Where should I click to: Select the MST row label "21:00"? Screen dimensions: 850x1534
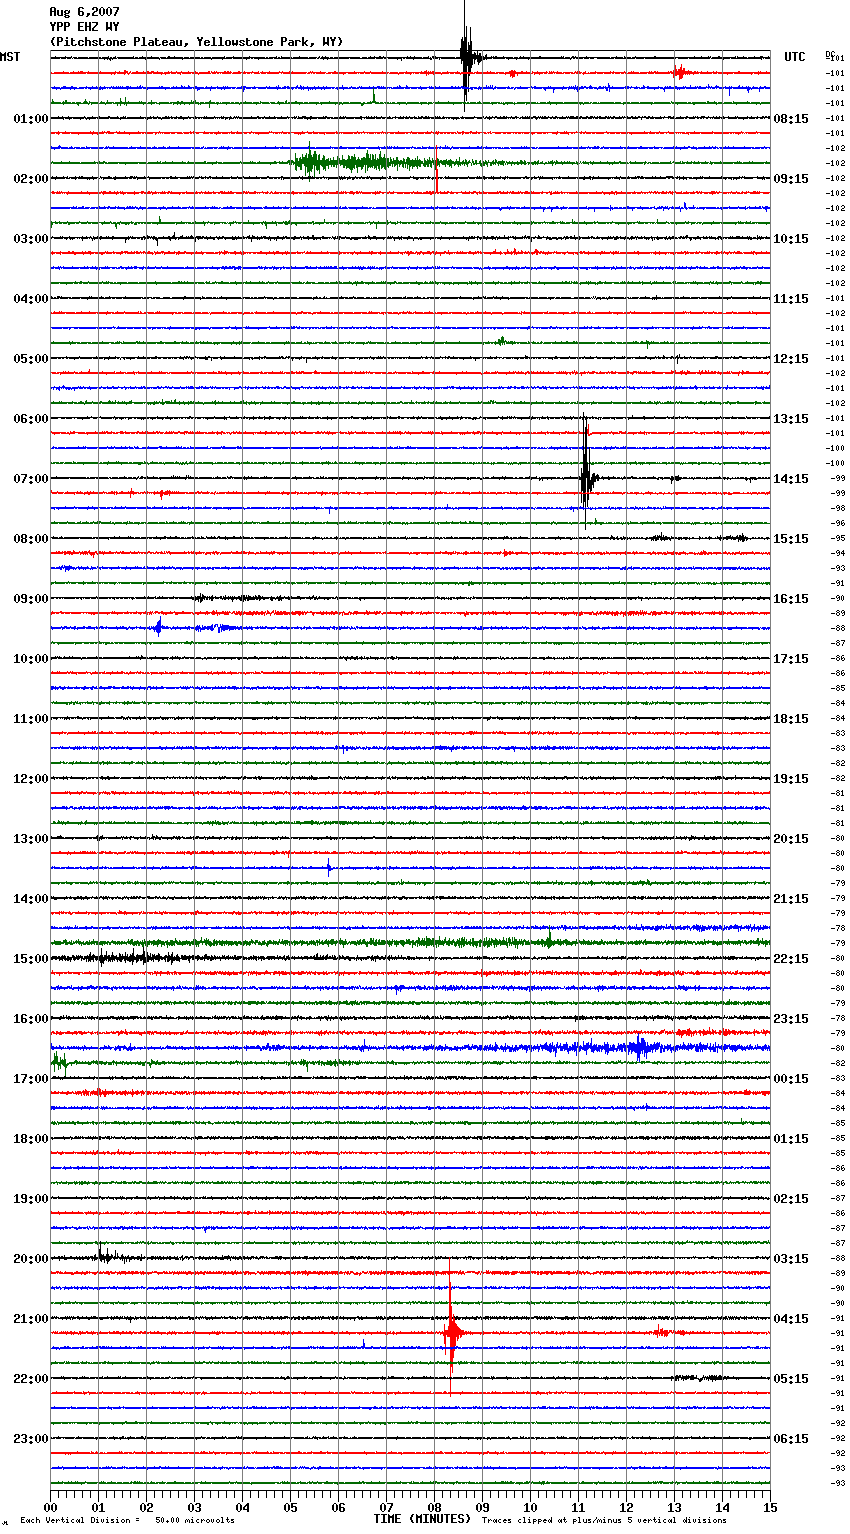(31, 1319)
